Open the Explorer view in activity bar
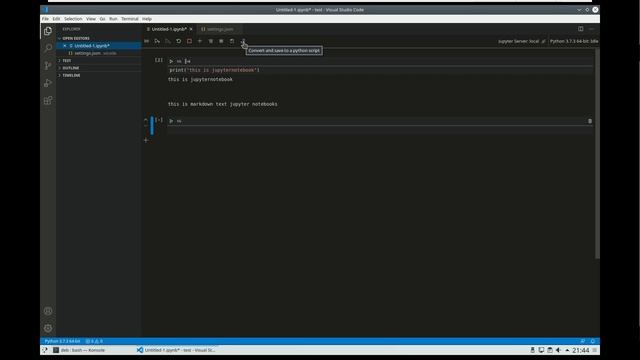 coord(48,31)
